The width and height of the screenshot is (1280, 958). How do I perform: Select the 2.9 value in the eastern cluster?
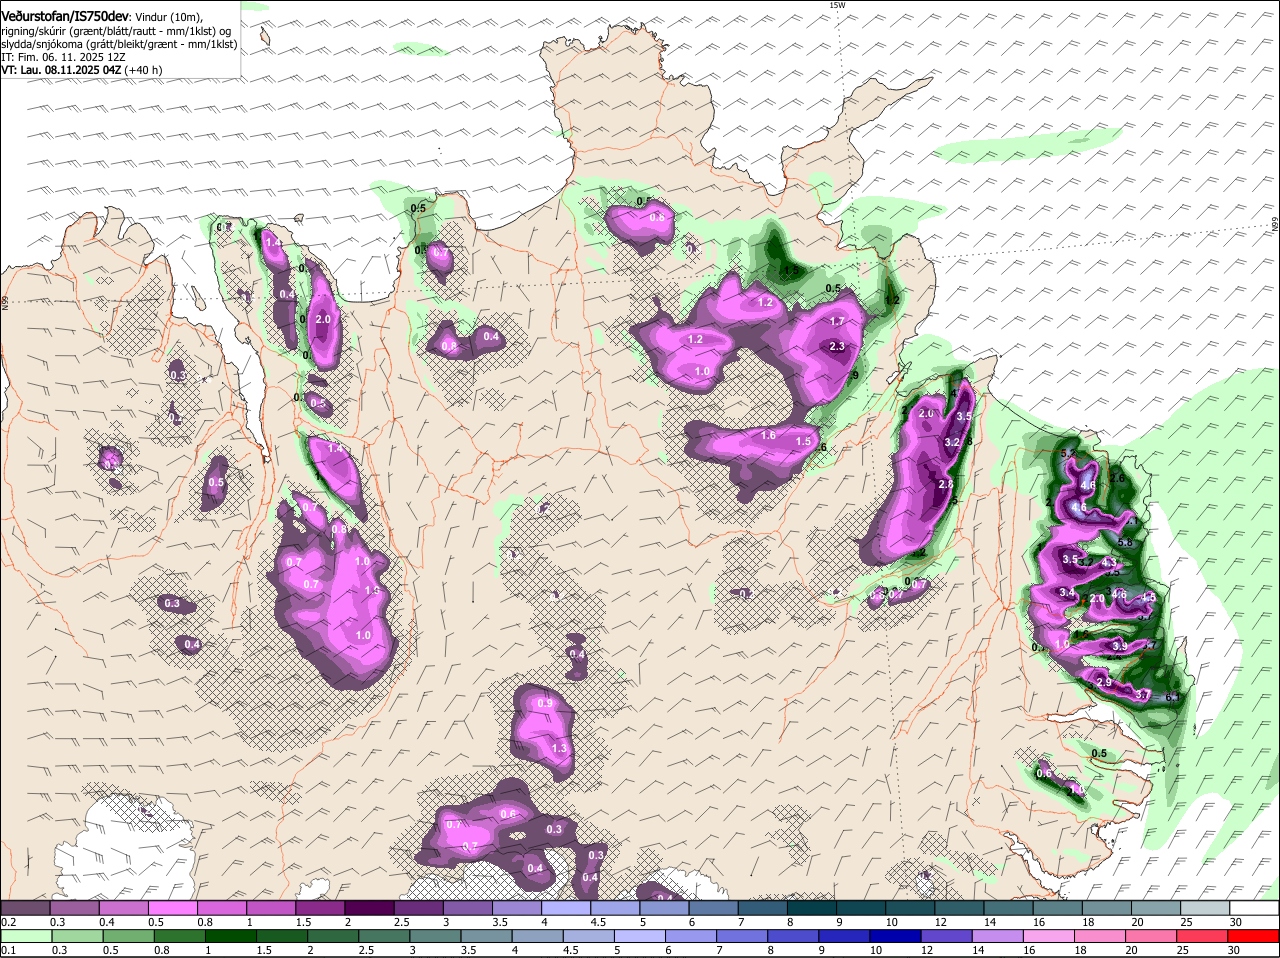[1104, 682]
